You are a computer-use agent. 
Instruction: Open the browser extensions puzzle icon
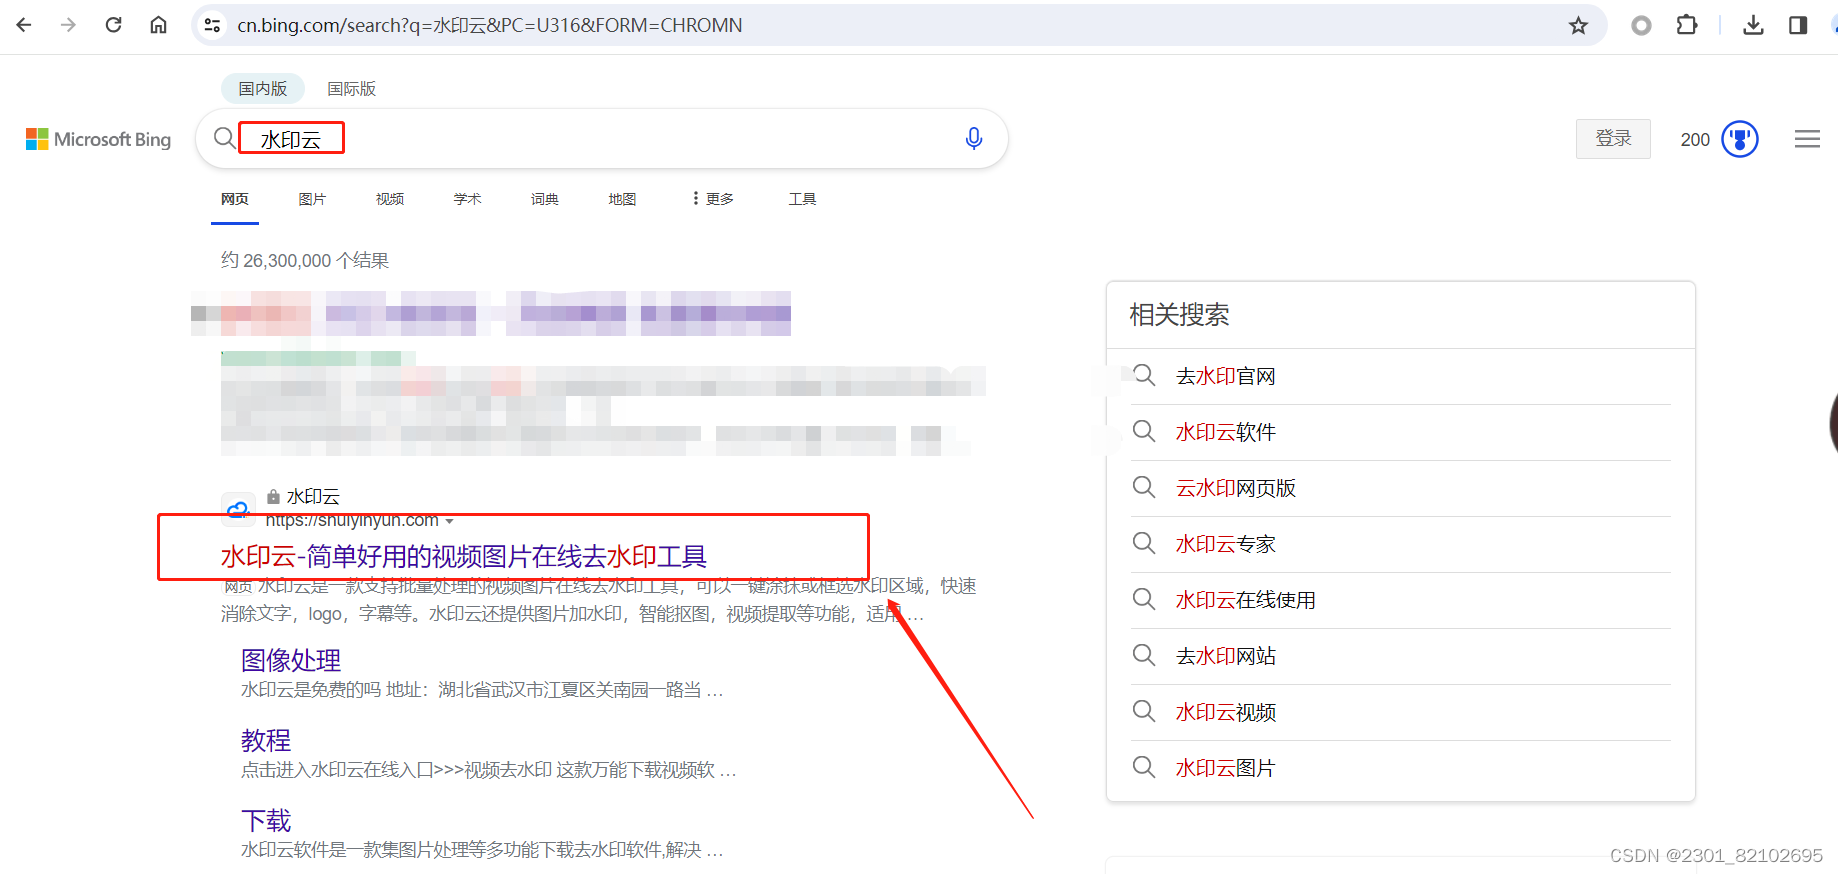point(1687,25)
